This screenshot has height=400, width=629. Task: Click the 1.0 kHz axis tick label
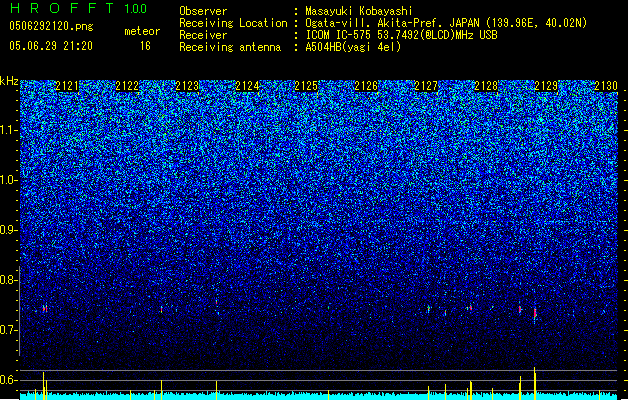click(9, 180)
